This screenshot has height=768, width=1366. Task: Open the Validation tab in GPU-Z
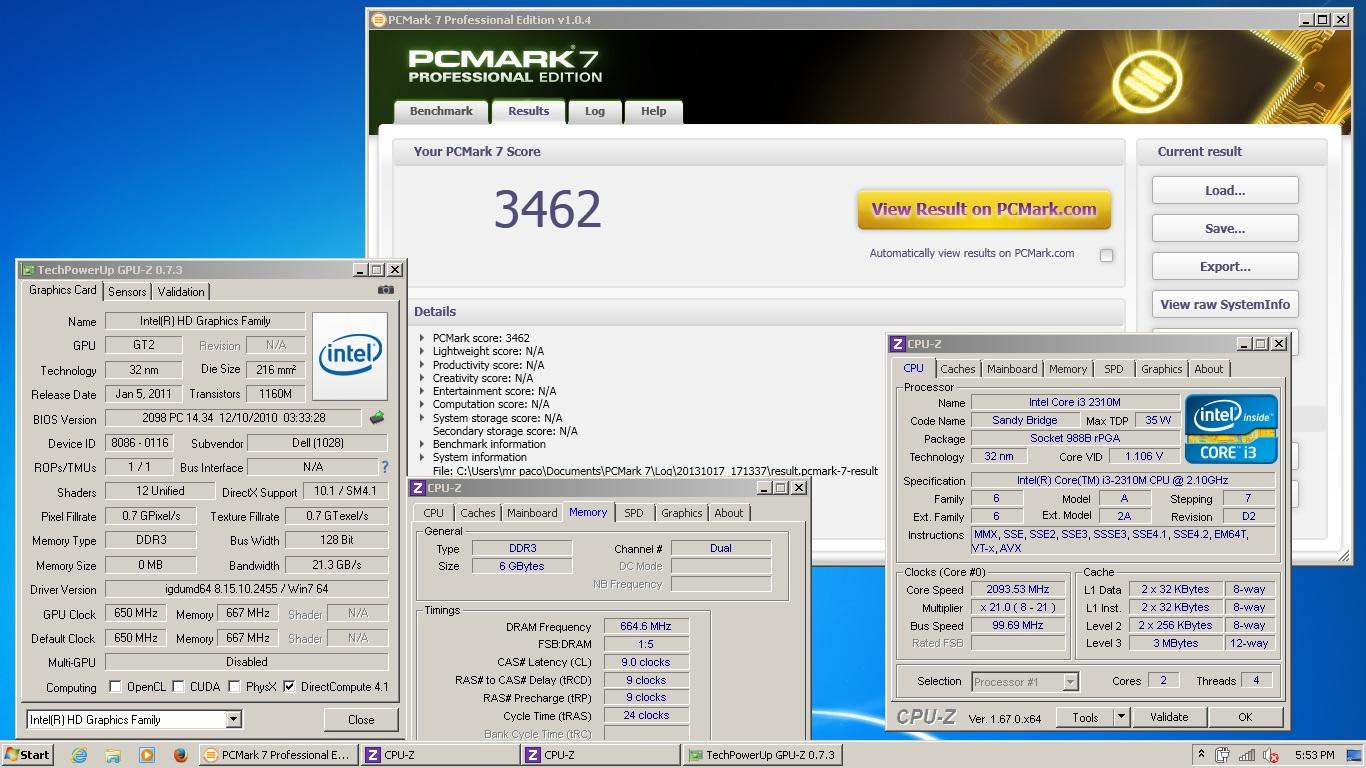pos(181,292)
